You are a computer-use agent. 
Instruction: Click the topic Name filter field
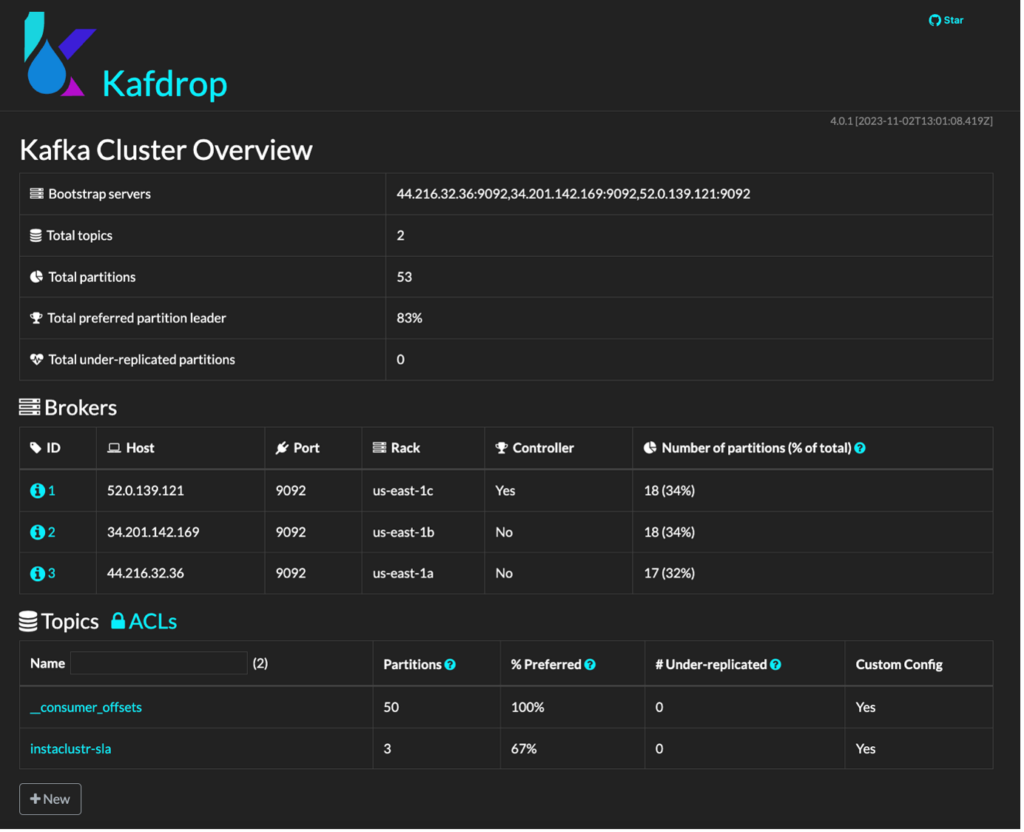(158, 663)
